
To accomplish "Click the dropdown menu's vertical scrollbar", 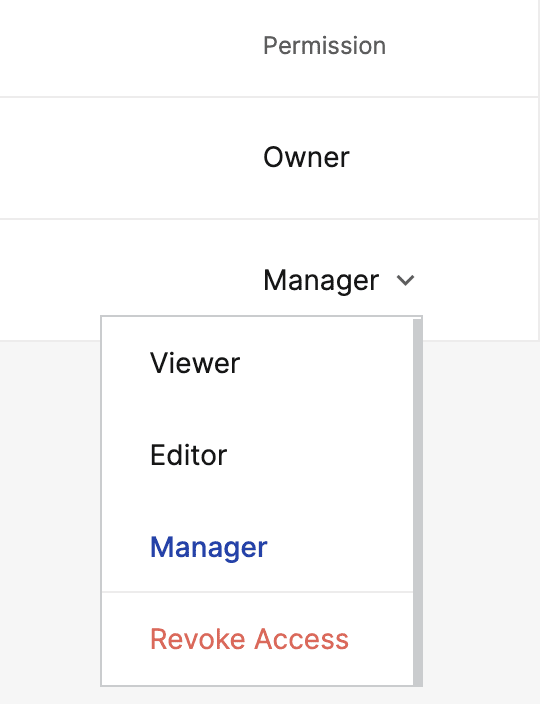I will (417, 502).
